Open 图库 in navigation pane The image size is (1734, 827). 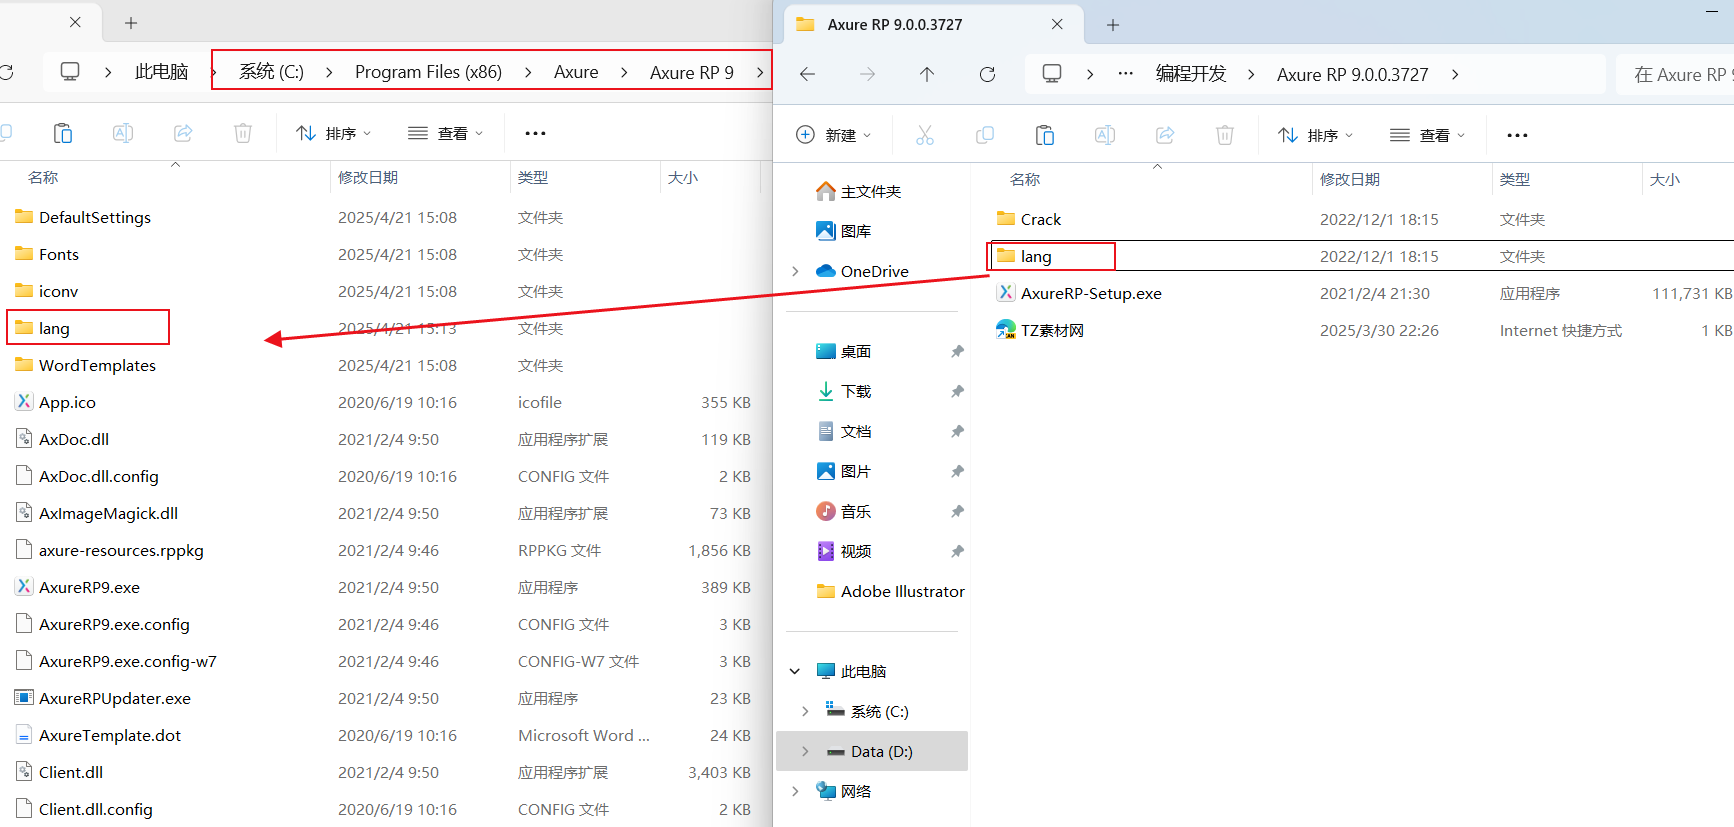click(844, 231)
